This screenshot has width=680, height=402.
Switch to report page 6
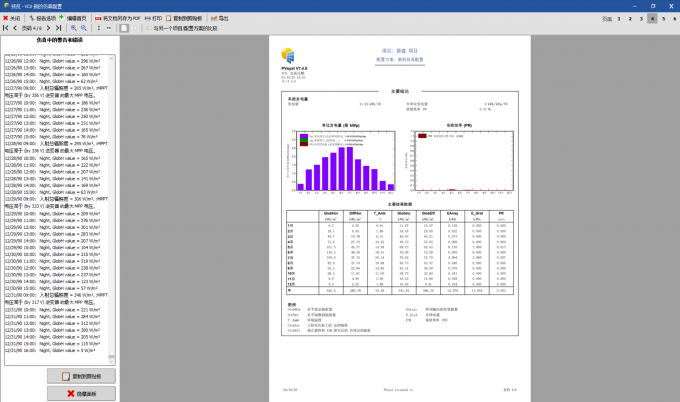[674, 19]
